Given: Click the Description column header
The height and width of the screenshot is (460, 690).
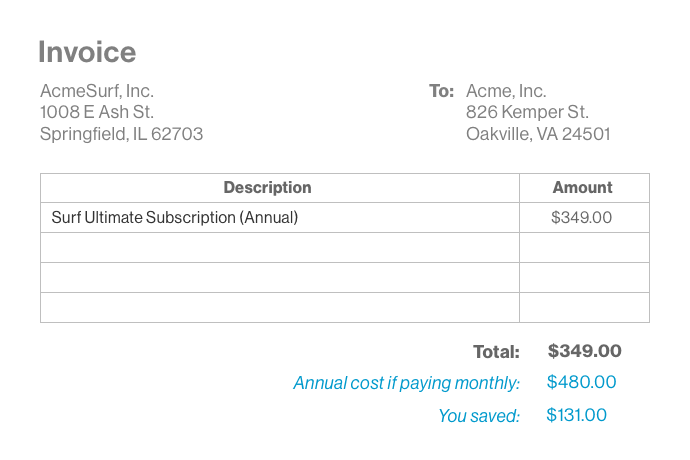Looking at the screenshot, I should 267,188.
